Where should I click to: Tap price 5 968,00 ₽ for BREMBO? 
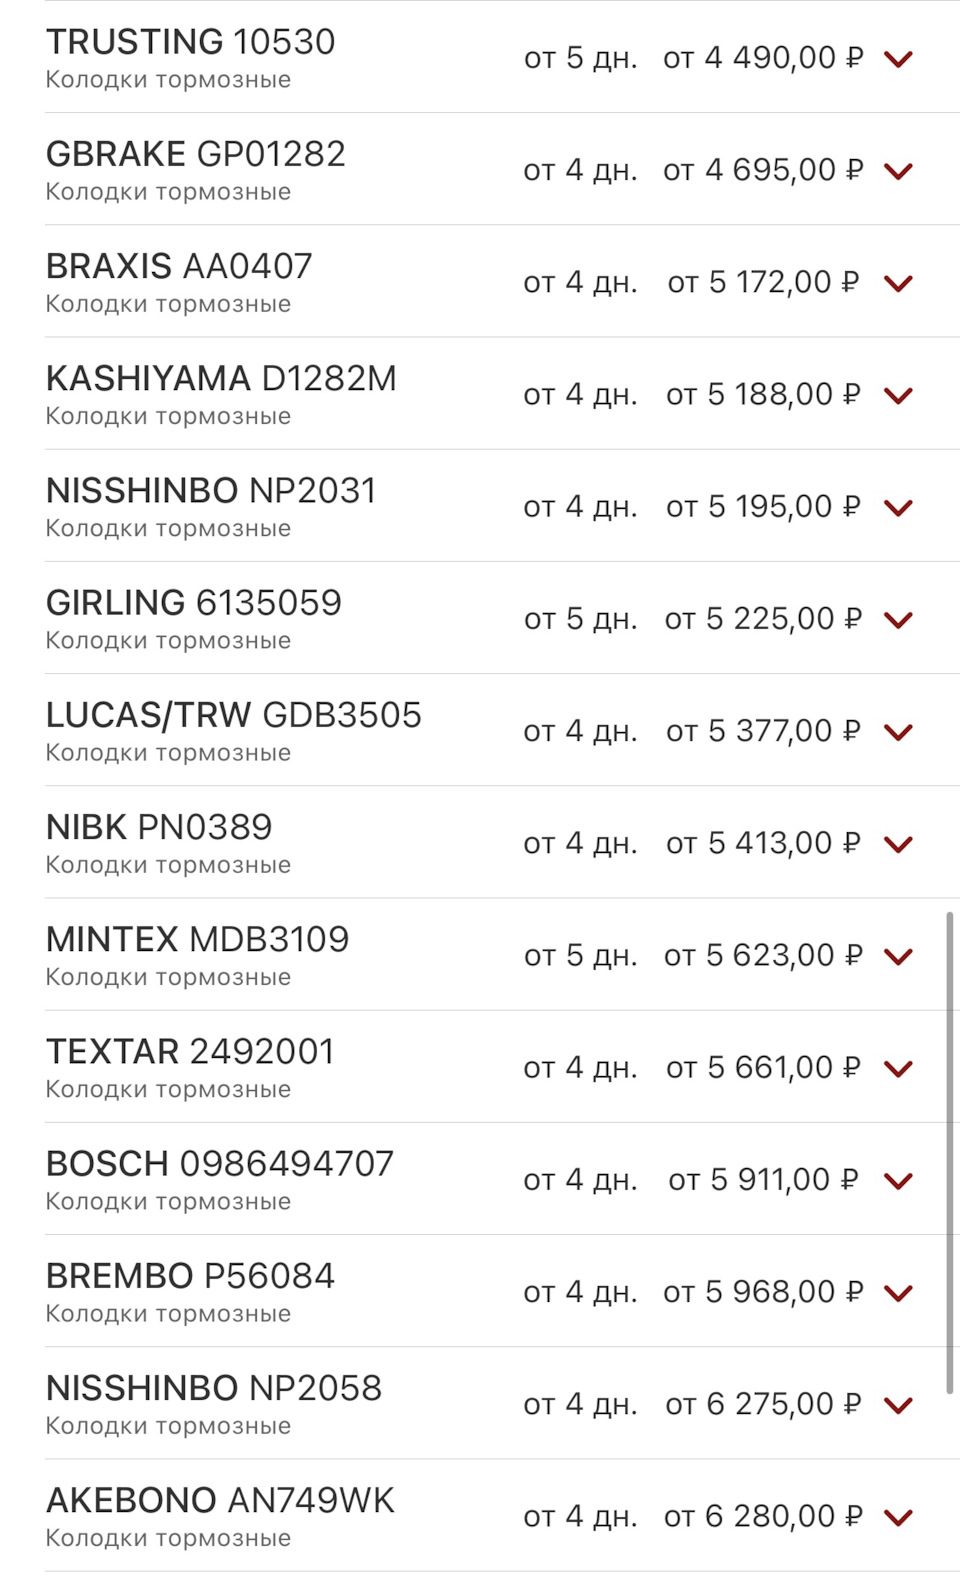[x=762, y=1292]
